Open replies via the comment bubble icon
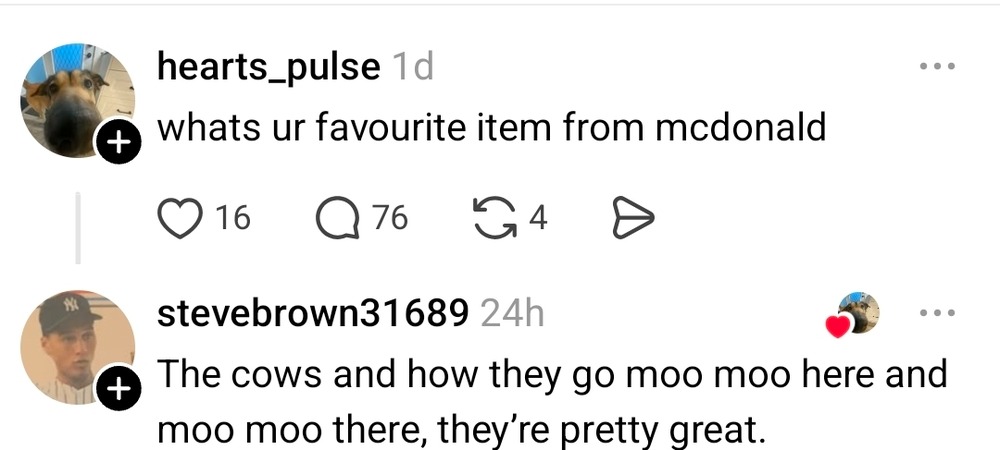 (338, 218)
